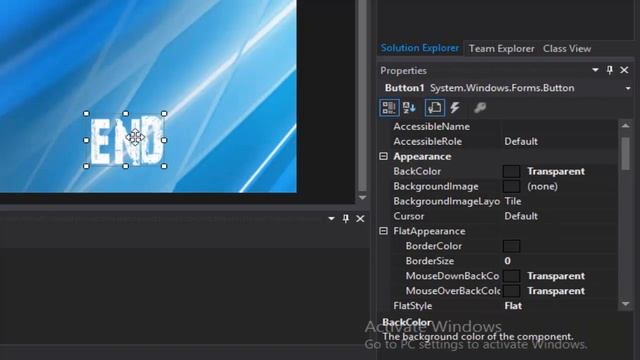Pin the bottom output panel
This screenshot has width=640, height=360.
coord(346,219)
